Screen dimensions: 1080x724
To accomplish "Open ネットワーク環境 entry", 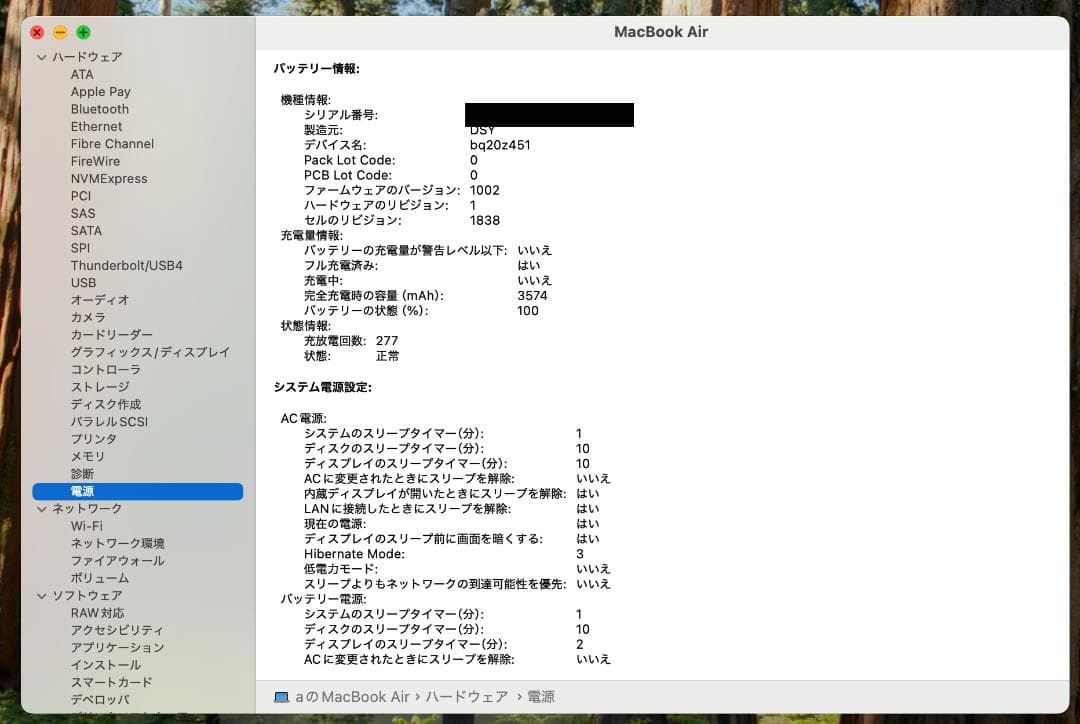I will point(117,544).
